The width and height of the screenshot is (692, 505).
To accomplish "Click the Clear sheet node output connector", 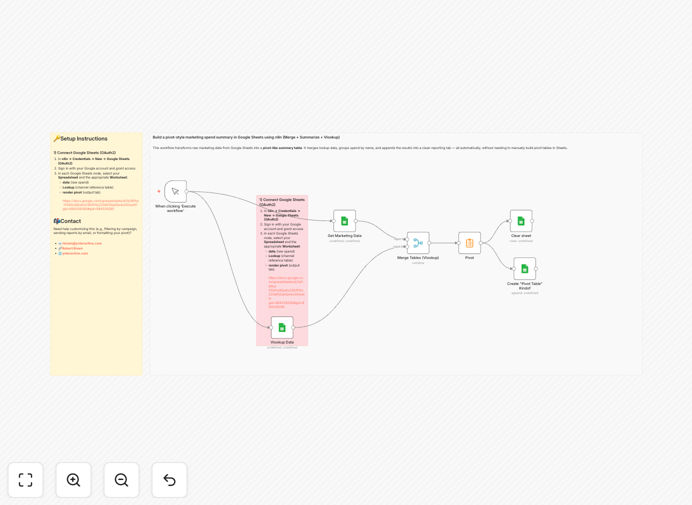I will click(533, 221).
